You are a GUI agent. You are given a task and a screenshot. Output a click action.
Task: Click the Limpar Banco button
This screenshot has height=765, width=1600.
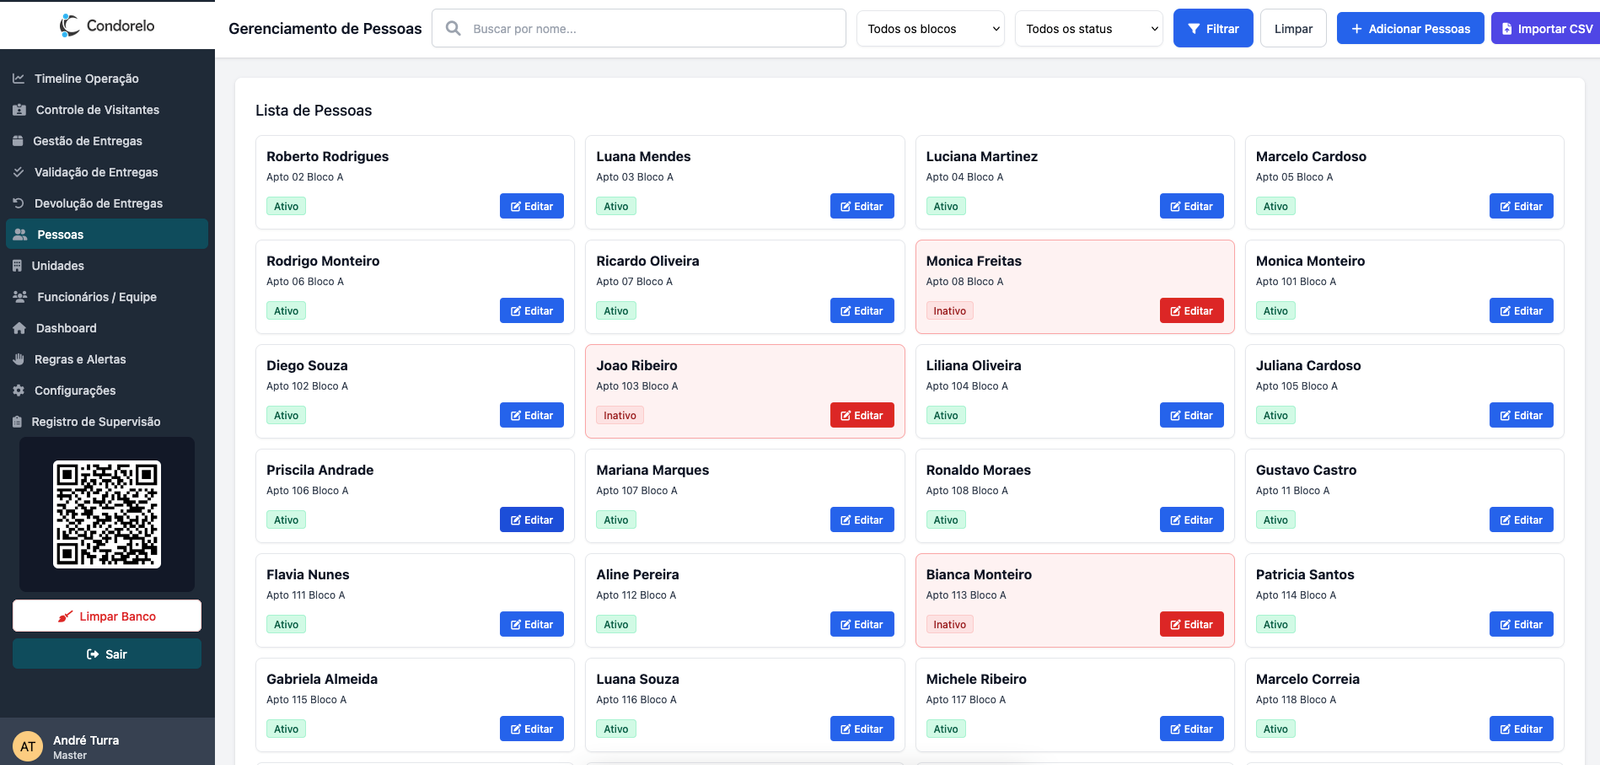[x=107, y=616]
